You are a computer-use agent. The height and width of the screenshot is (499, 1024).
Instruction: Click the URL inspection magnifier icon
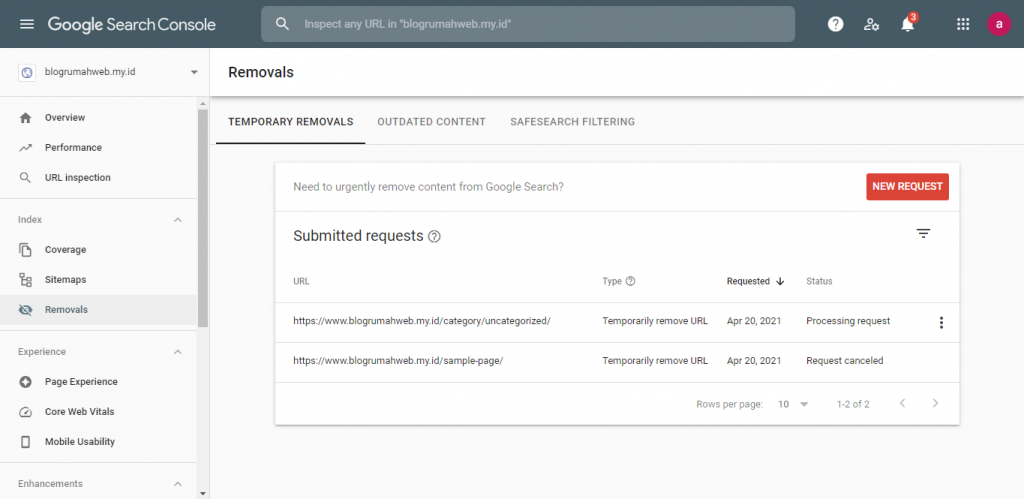pos(25,178)
